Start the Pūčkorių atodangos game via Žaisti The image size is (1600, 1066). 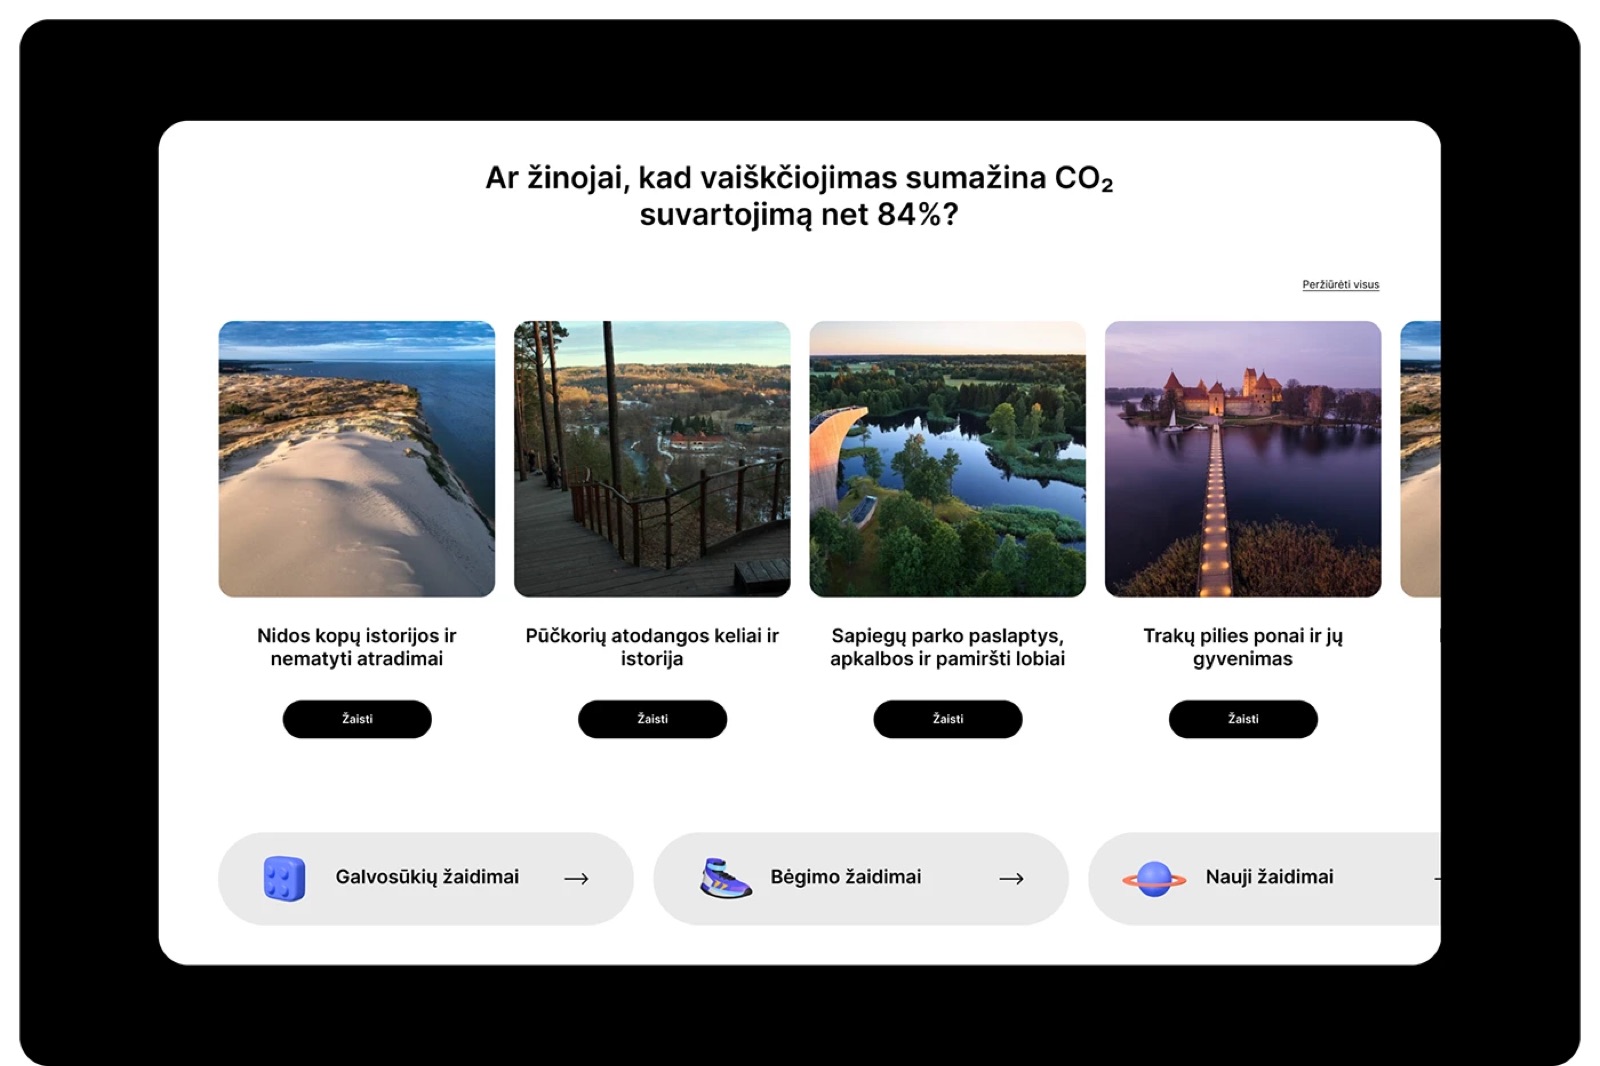[652, 719]
